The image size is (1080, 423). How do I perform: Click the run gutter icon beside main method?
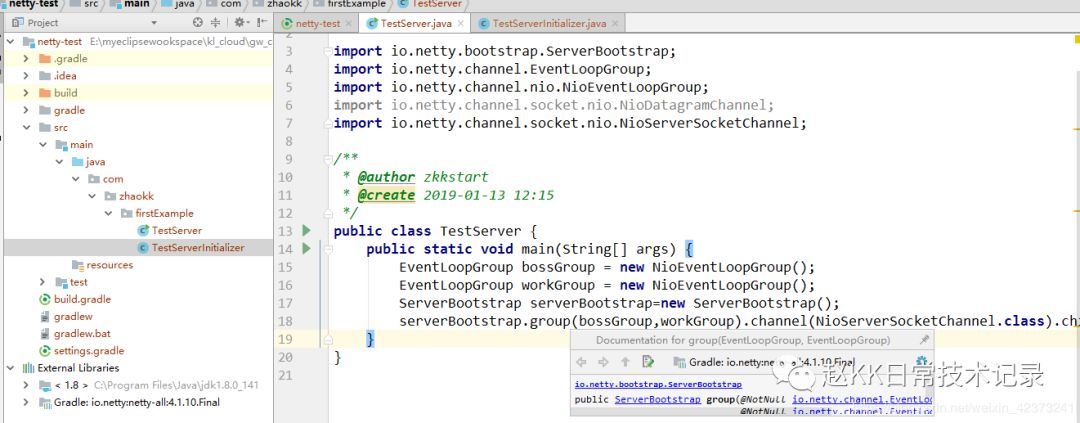[307, 249]
